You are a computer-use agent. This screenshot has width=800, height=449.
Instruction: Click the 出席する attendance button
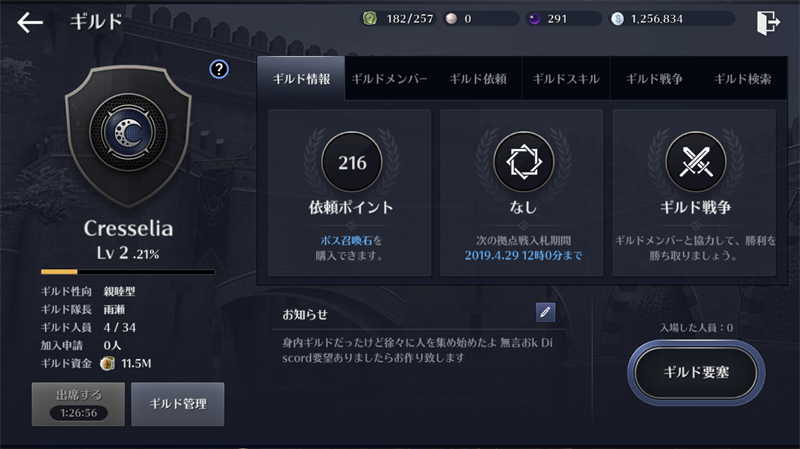tap(78, 404)
